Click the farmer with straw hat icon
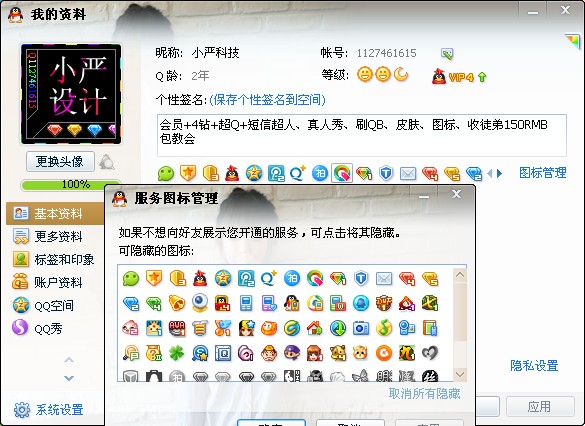Screen dimensions: 585x426 (x=269, y=353)
